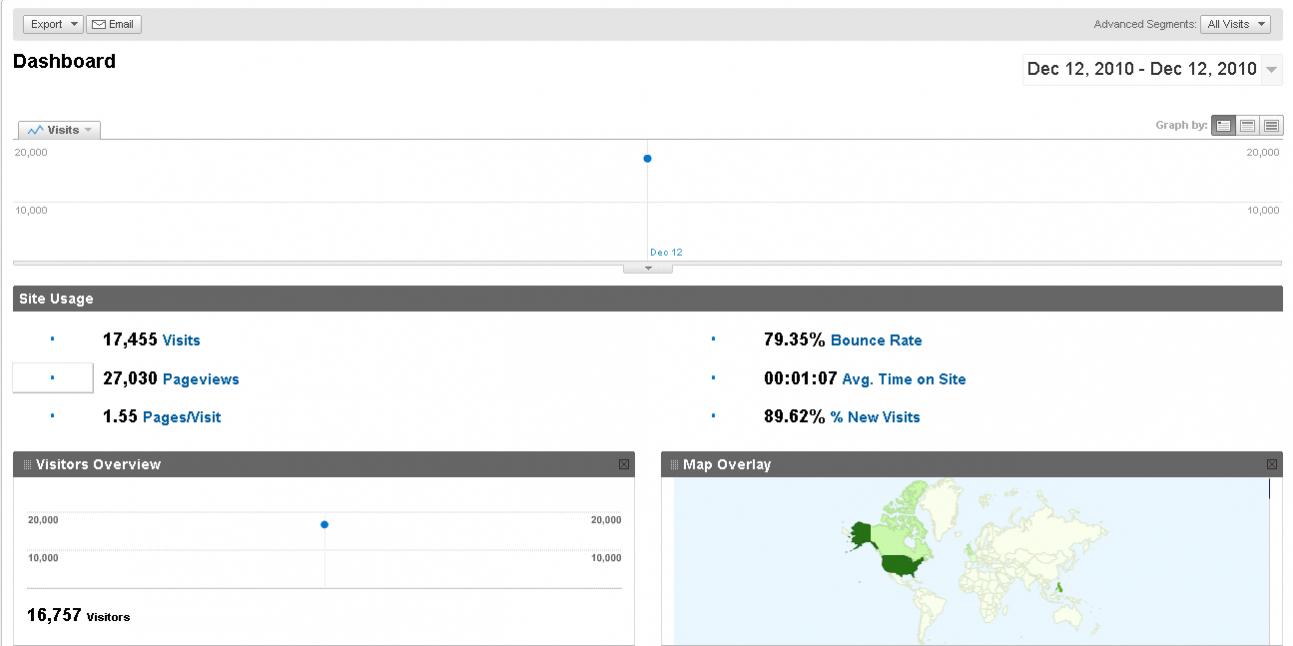Click the 27,030 pageviews value
This screenshot has width=1293, height=646.
coord(130,379)
